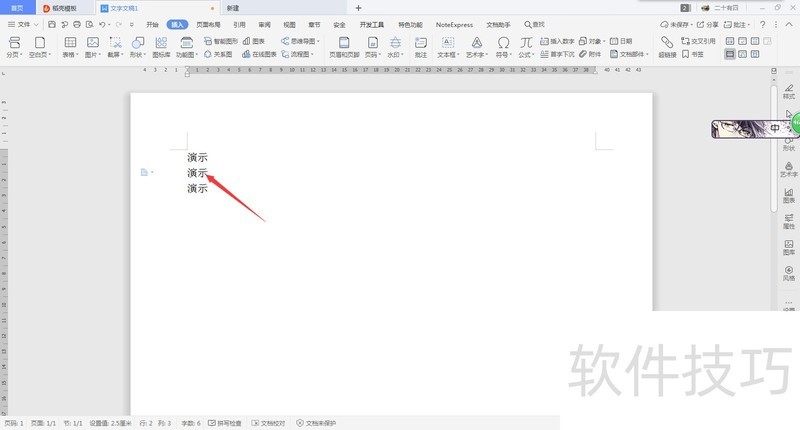Open the screenshot tool (截屏)
The height and width of the screenshot is (430, 800).
point(115,46)
